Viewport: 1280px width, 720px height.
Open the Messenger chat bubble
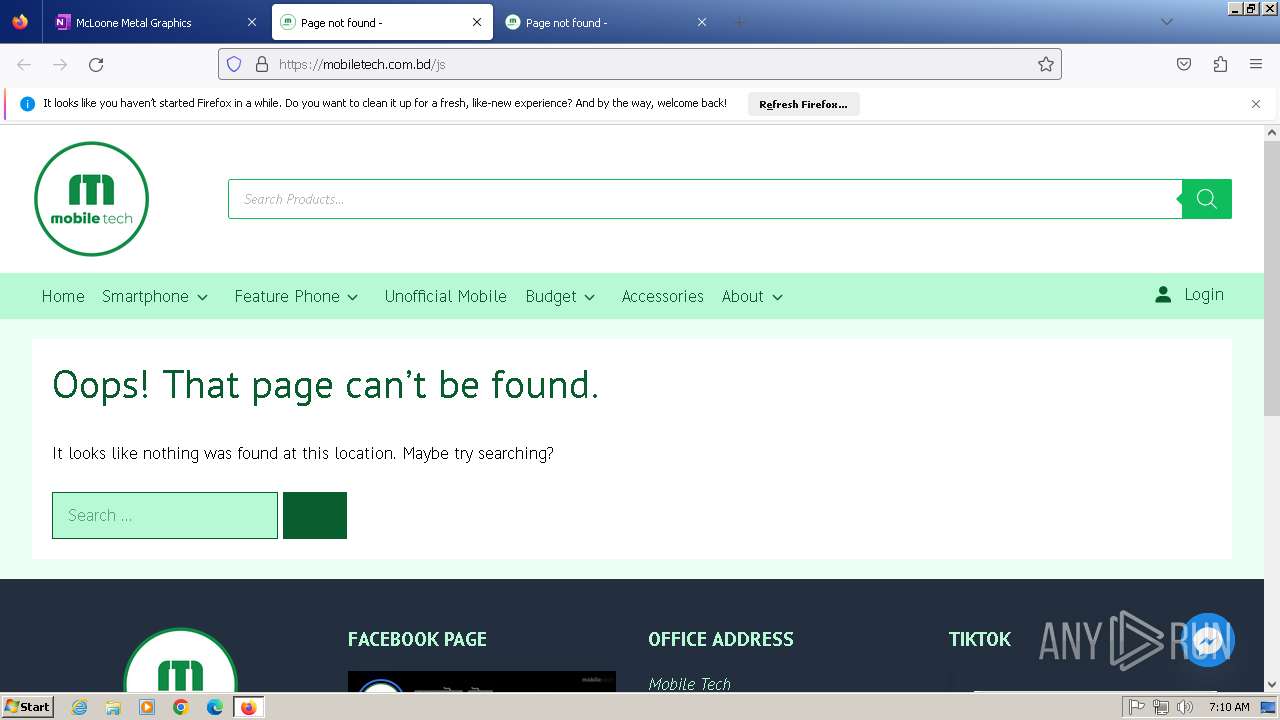tap(1208, 641)
